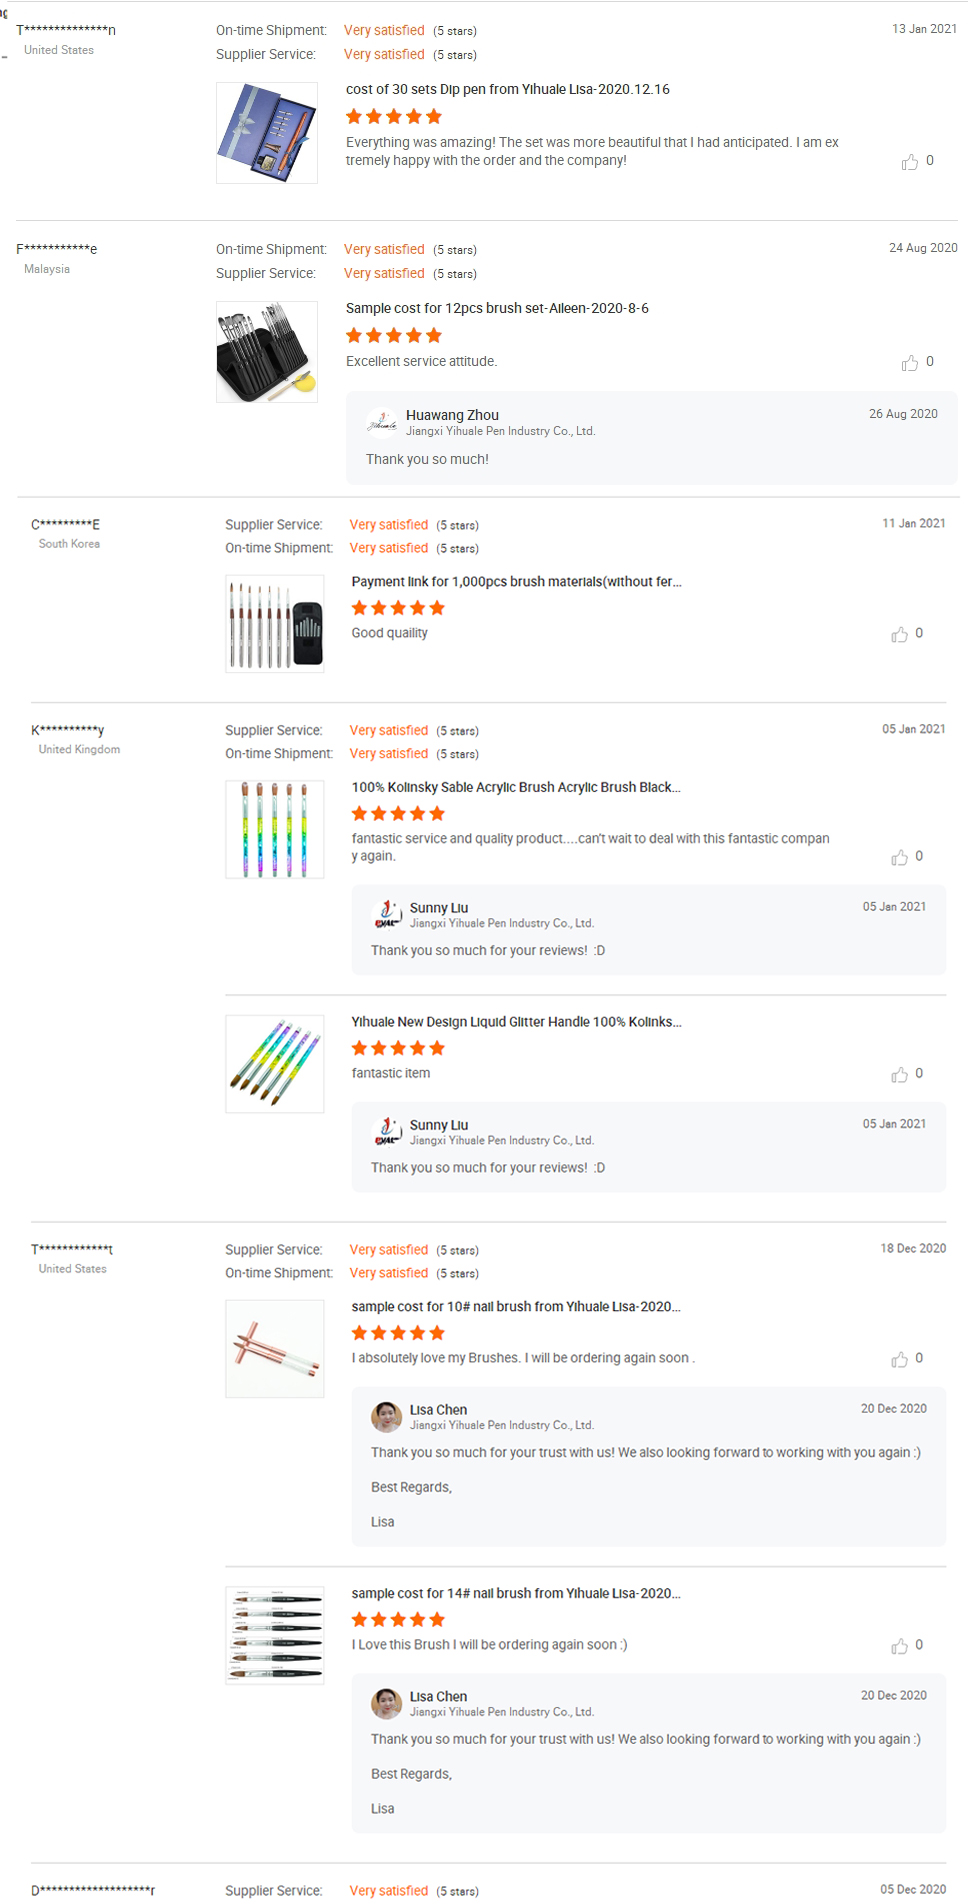Open 'cost of 30 sets Dip pen' product link
The height and width of the screenshot is (1904, 968).
pyautogui.click(x=507, y=89)
